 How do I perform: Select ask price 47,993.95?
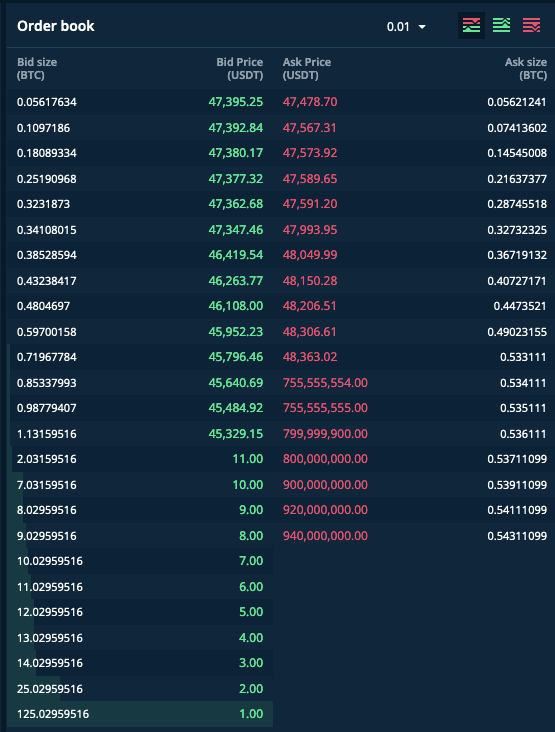tap(310, 230)
